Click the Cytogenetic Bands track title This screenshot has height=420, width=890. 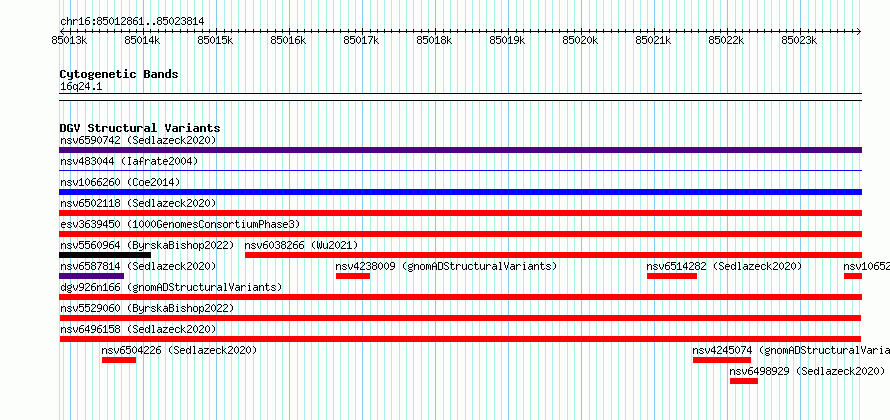click(119, 74)
